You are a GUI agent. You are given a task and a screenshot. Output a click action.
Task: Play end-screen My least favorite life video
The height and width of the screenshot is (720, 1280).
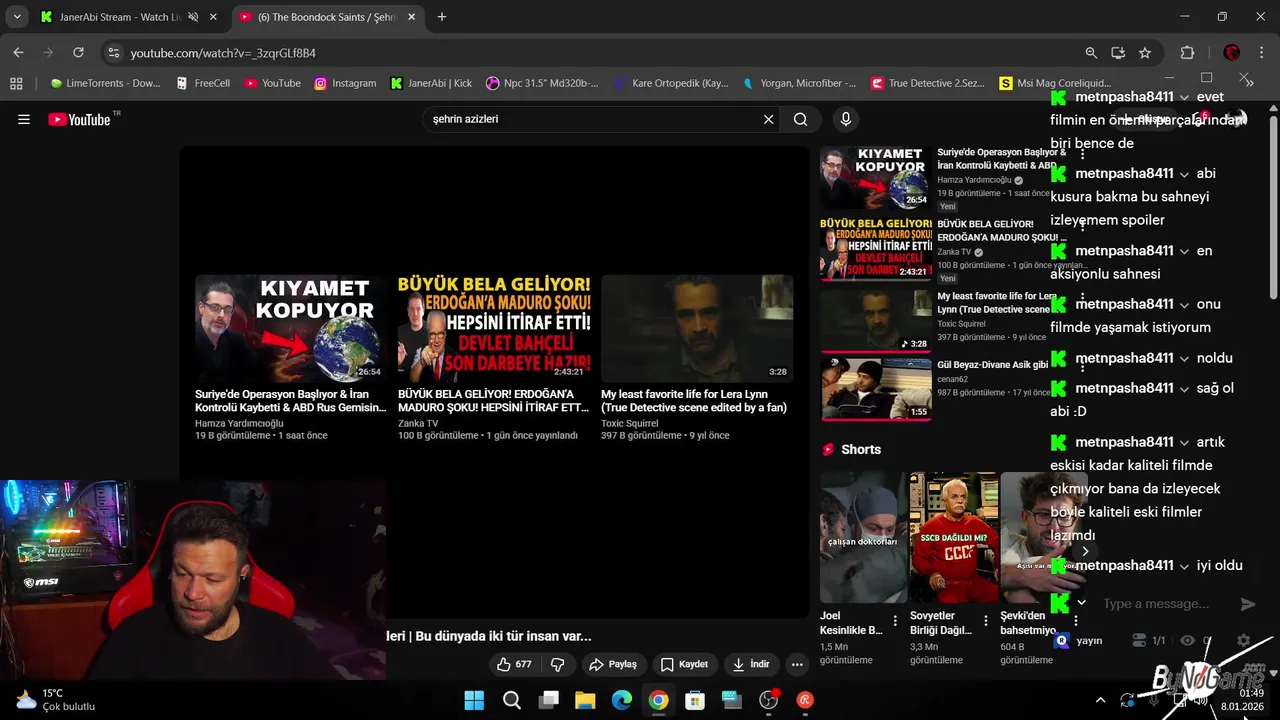pos(697,329)
